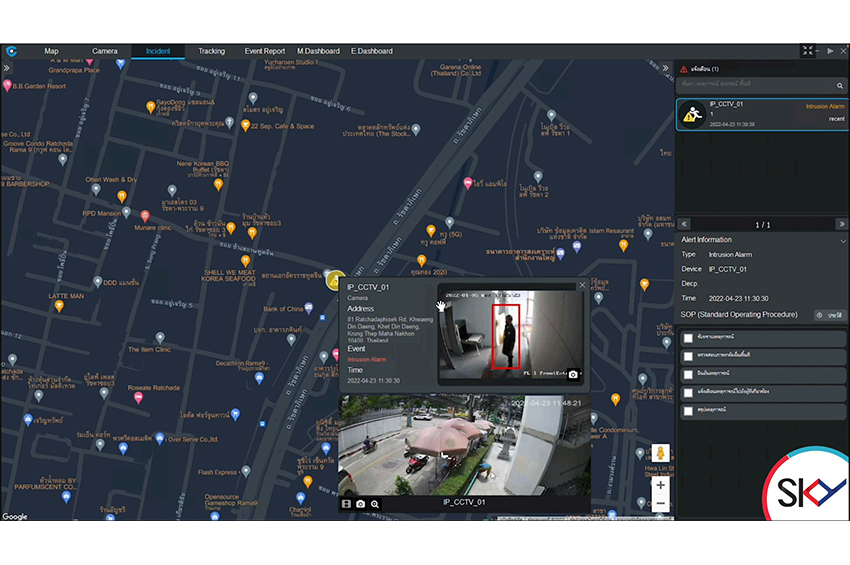Check the fifth SOP checklist item
The width and height of the screenshot is (850, 565).
tap(688, 411)
